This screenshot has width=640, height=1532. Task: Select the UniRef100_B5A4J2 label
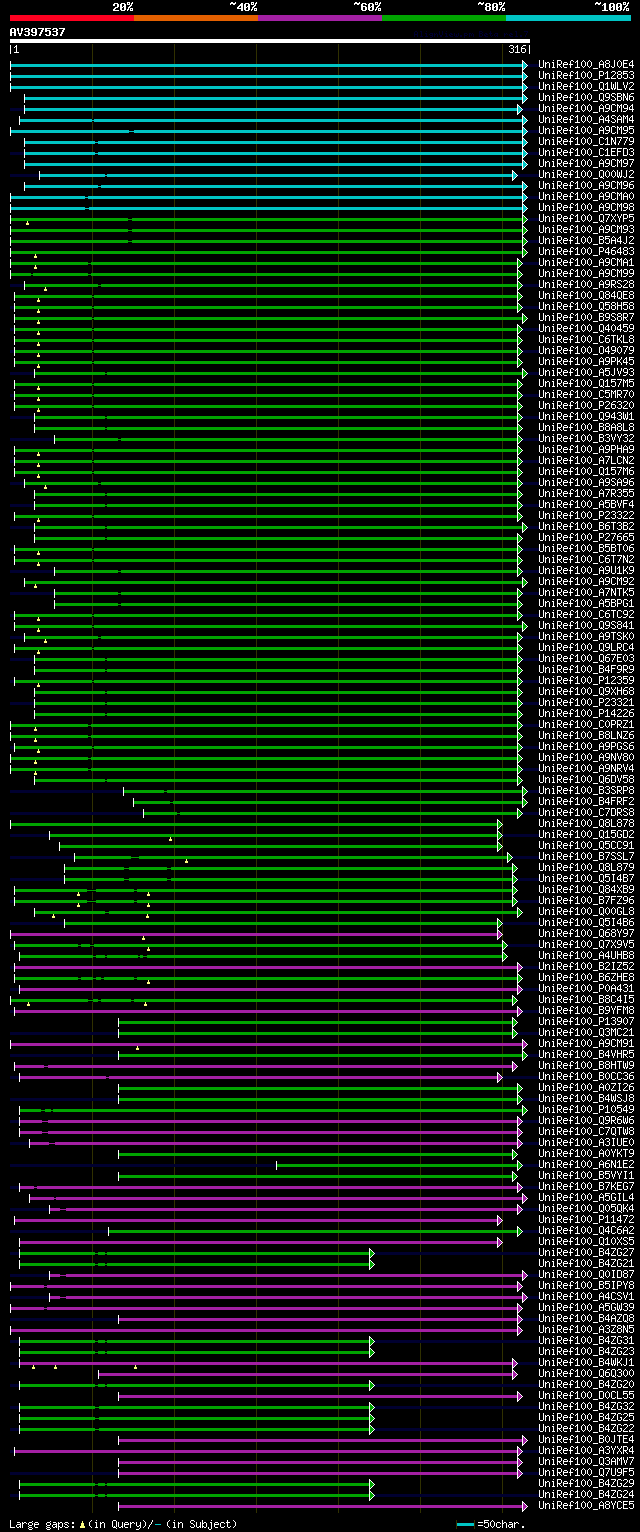pyautogui.click(x=586, y=240)
